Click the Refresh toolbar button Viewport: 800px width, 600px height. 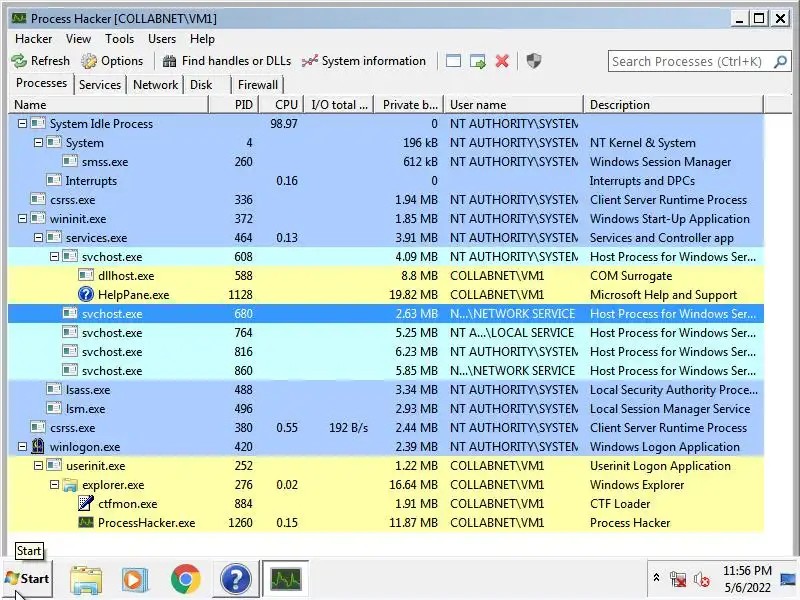41,61
